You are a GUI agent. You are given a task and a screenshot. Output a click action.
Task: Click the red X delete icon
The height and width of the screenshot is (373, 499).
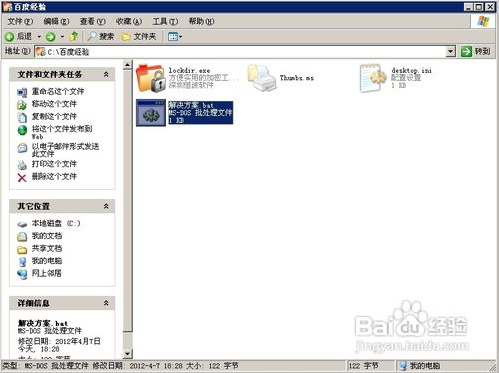tap(22, 178)
